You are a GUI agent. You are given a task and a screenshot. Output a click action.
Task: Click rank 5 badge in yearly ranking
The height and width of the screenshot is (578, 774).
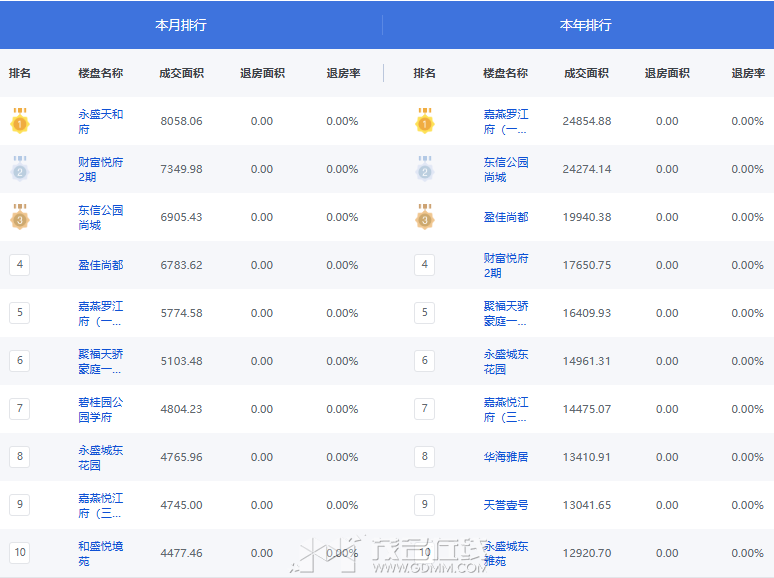tap(425, 313)
